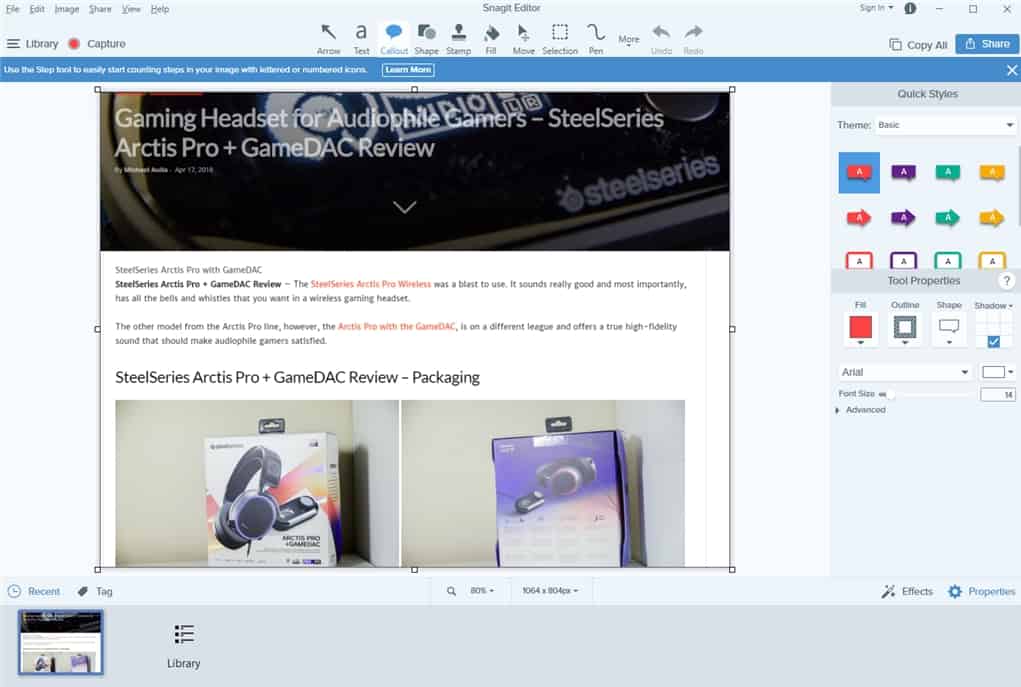The image size is (1021, 687).
Task: Open the Sign in dropdown
Action: click(x=876, y=8)
